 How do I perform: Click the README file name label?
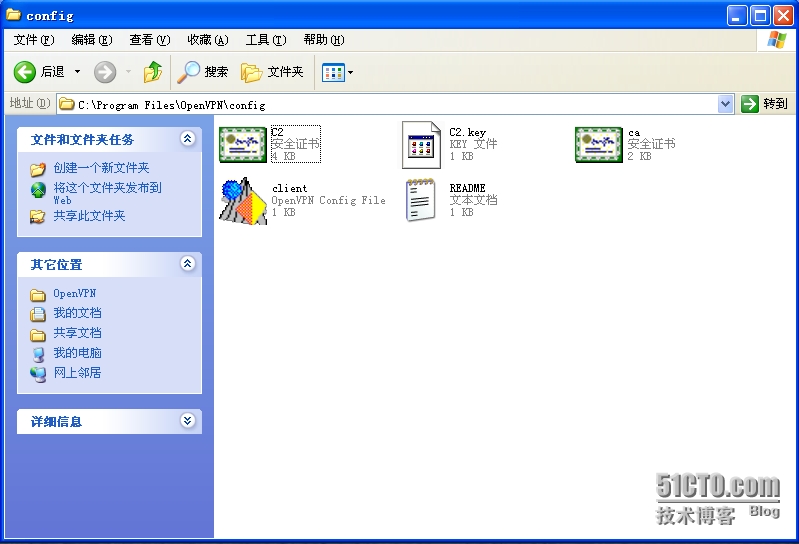467,188
